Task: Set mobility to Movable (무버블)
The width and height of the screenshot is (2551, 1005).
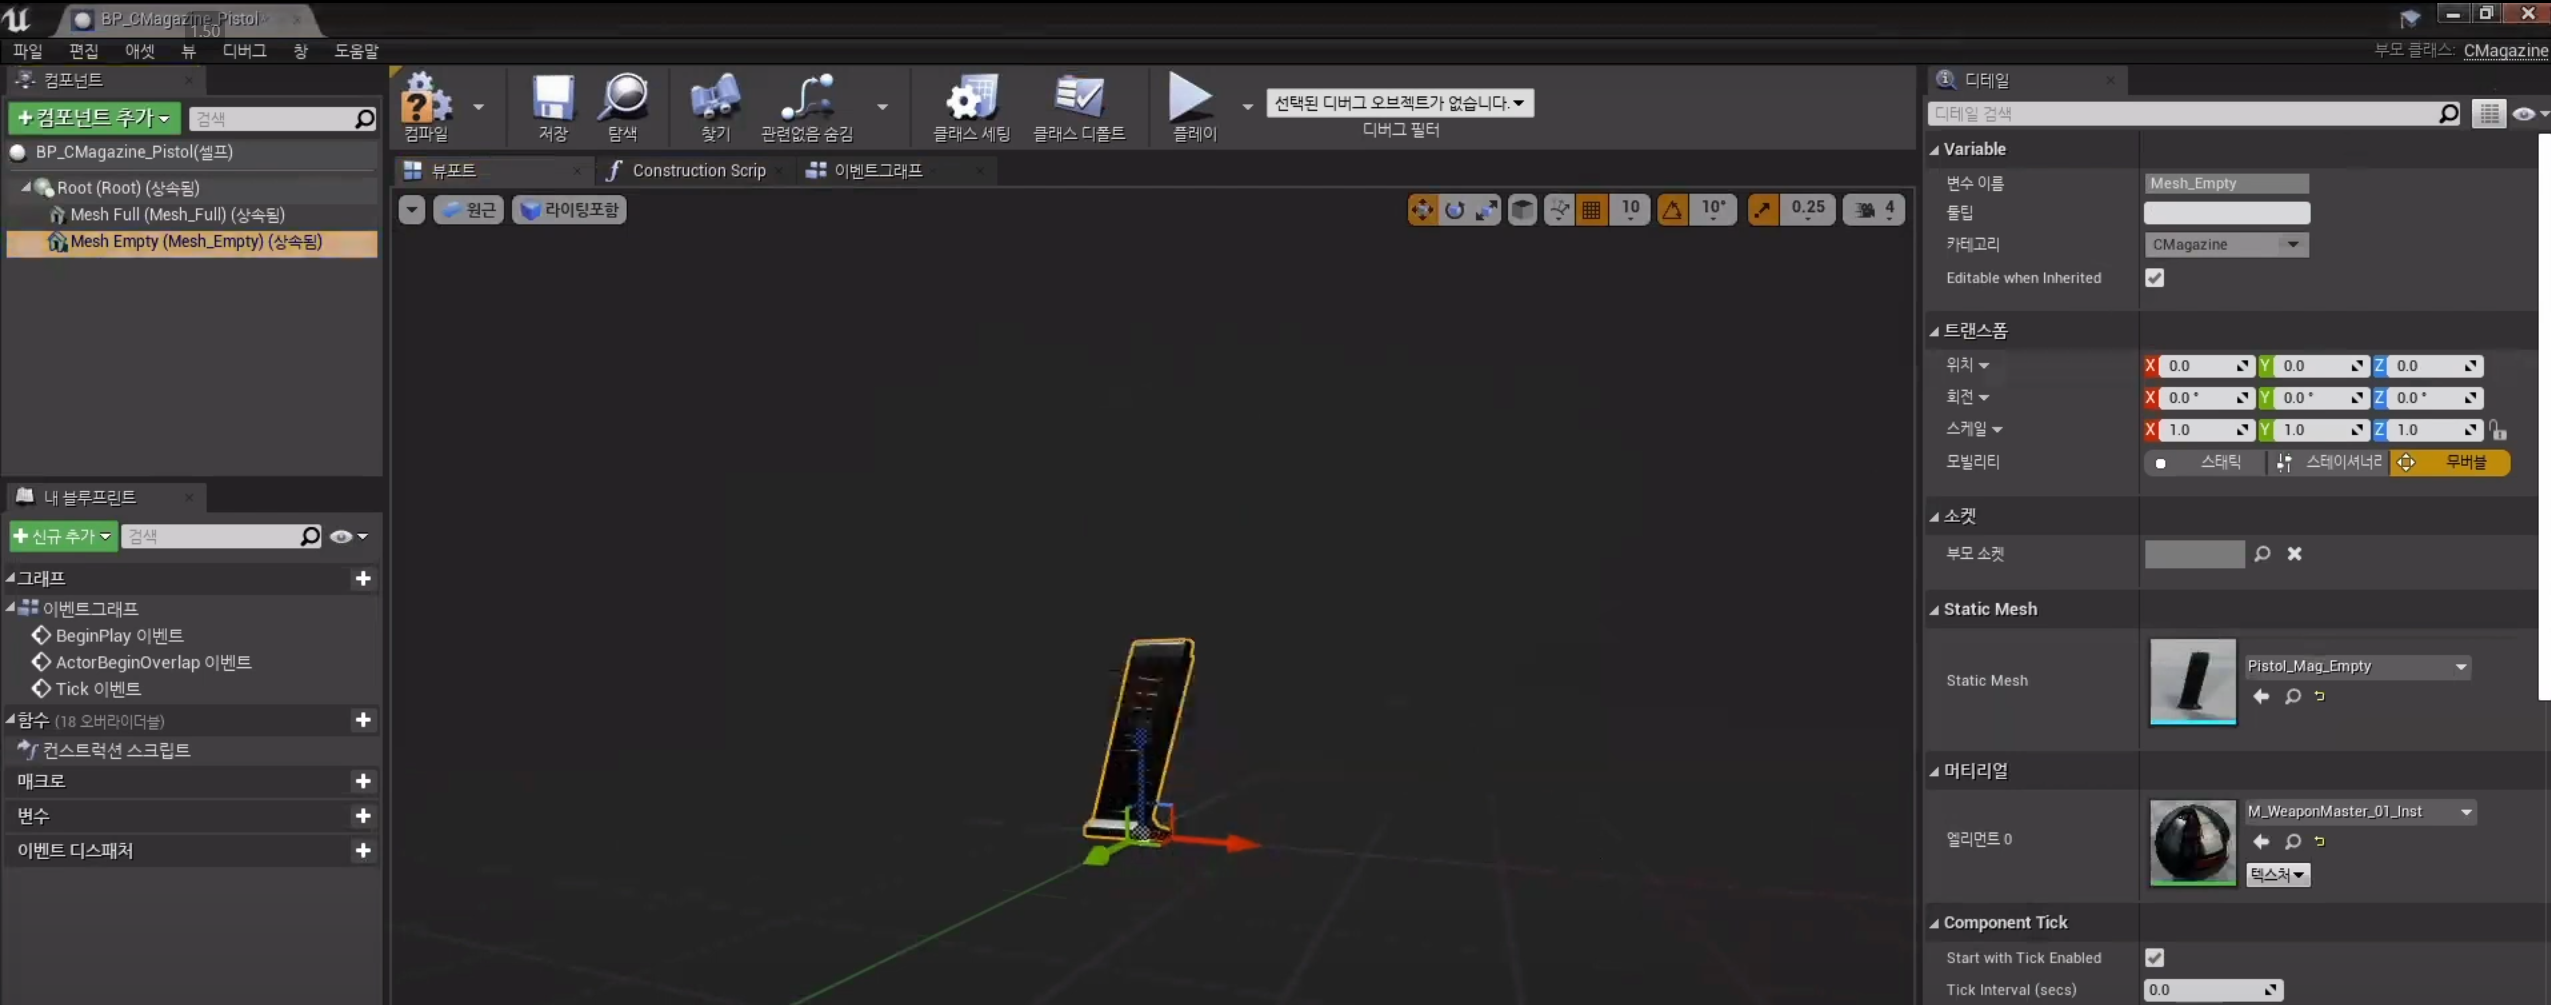Action: [x=2450, y=462]
